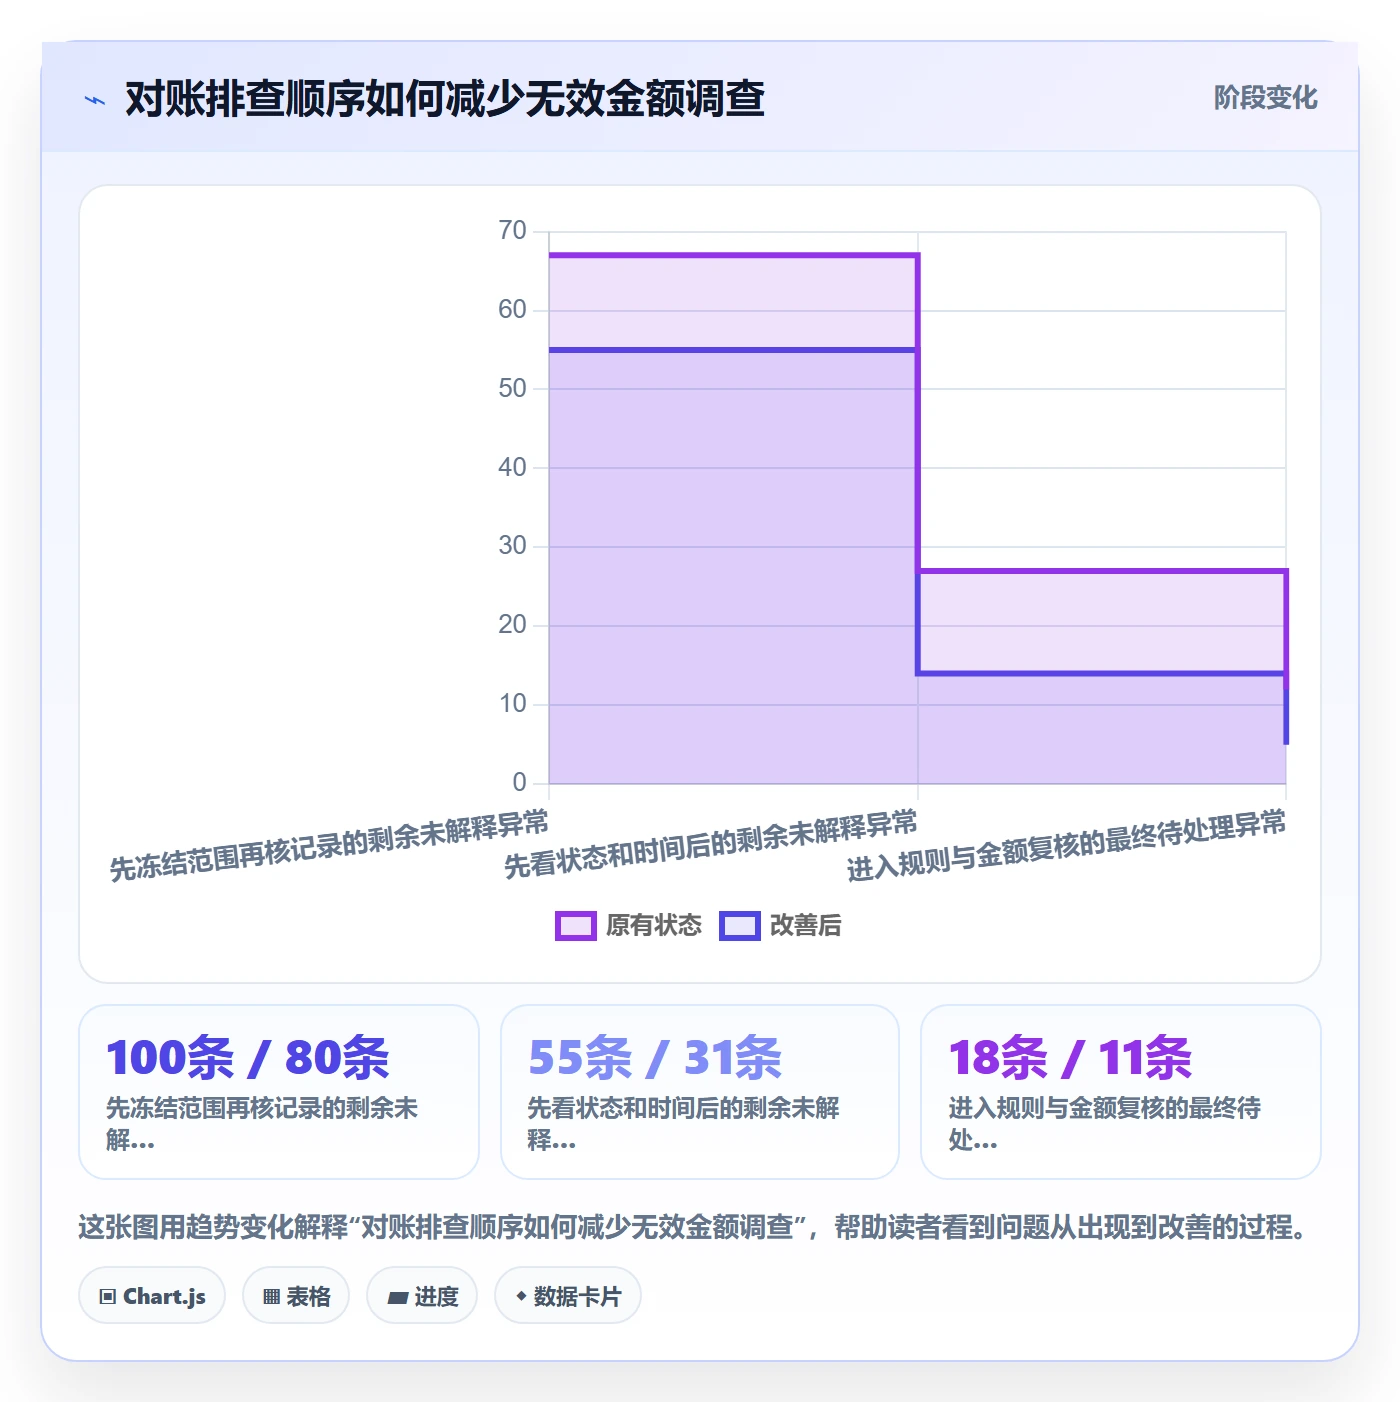Click the y-axis value 60

pyautogui.click(x=512, y=310)
